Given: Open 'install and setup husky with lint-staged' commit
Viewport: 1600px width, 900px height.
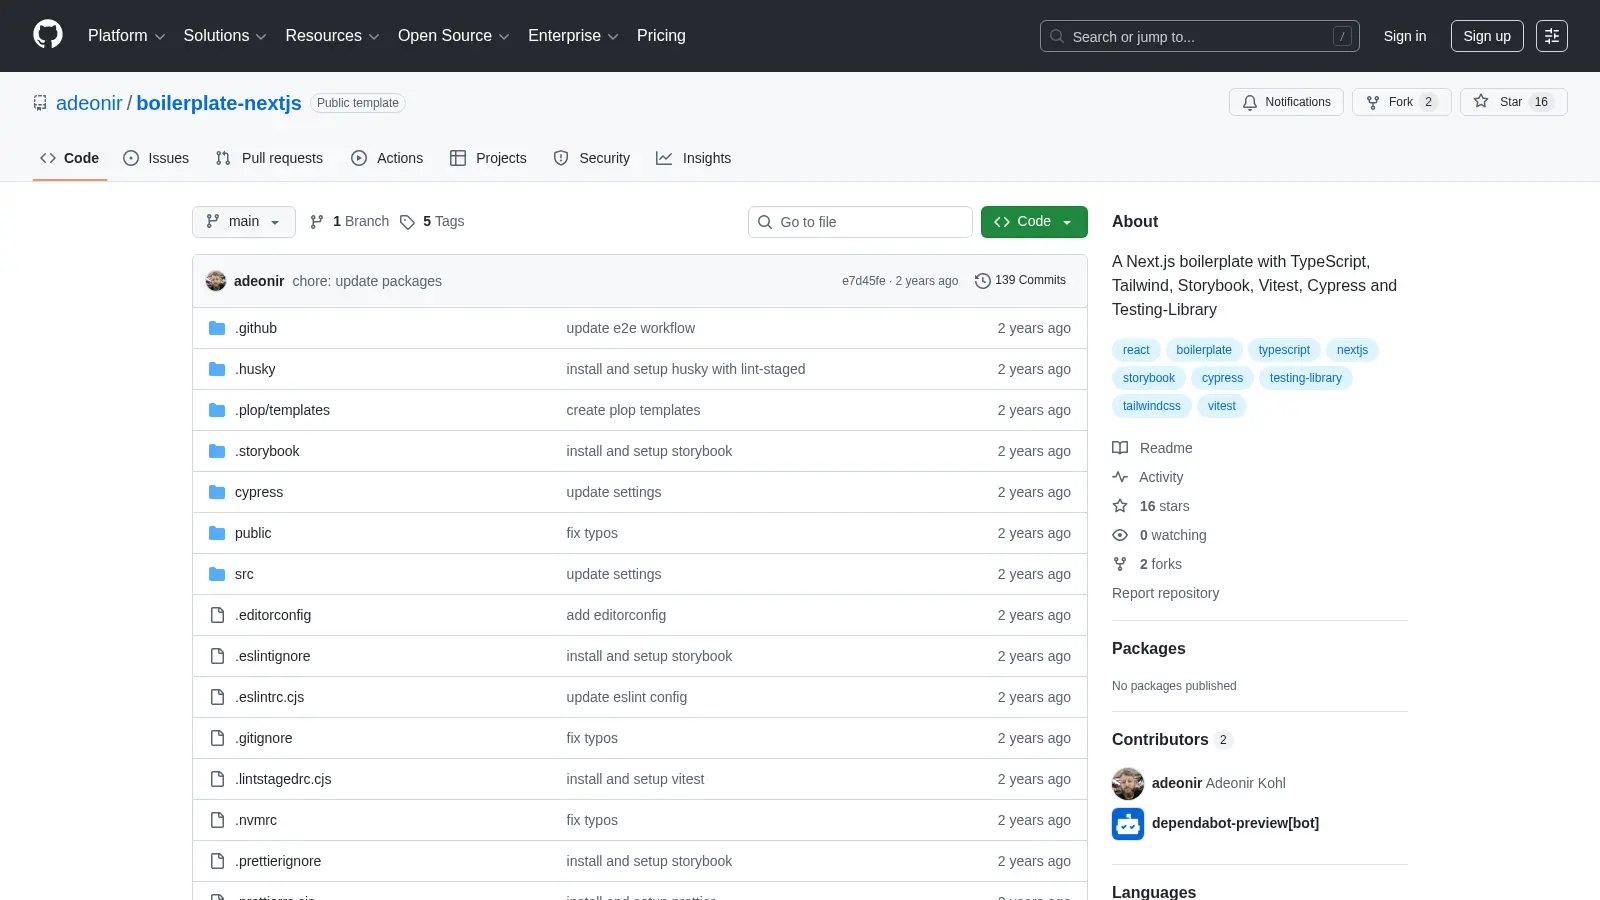Looking at the screenshot, I should [686, 369].
